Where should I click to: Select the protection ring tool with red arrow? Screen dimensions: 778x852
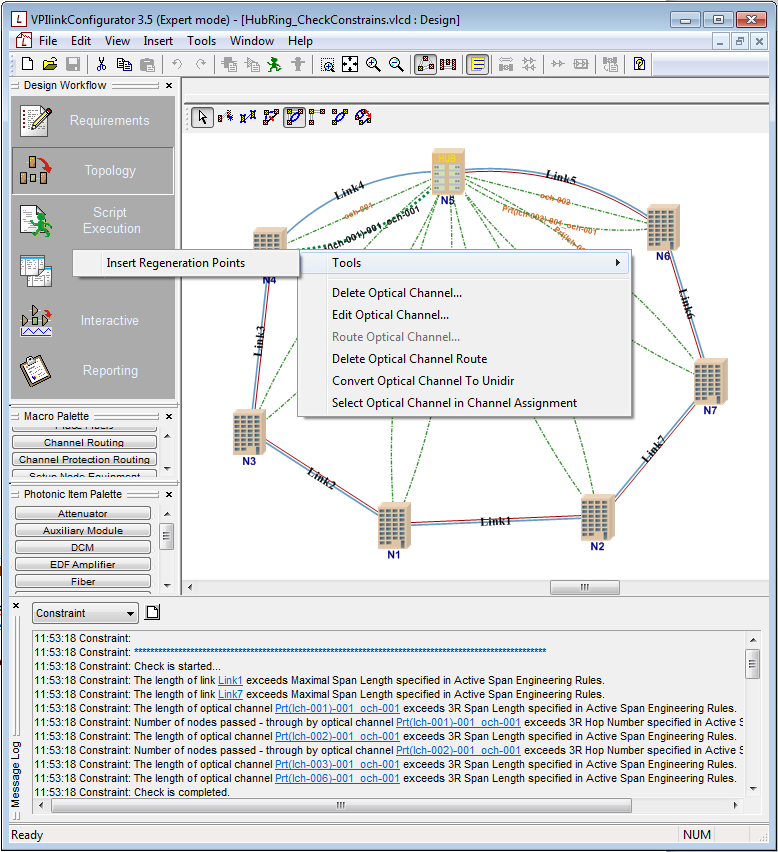click(363, 117)
